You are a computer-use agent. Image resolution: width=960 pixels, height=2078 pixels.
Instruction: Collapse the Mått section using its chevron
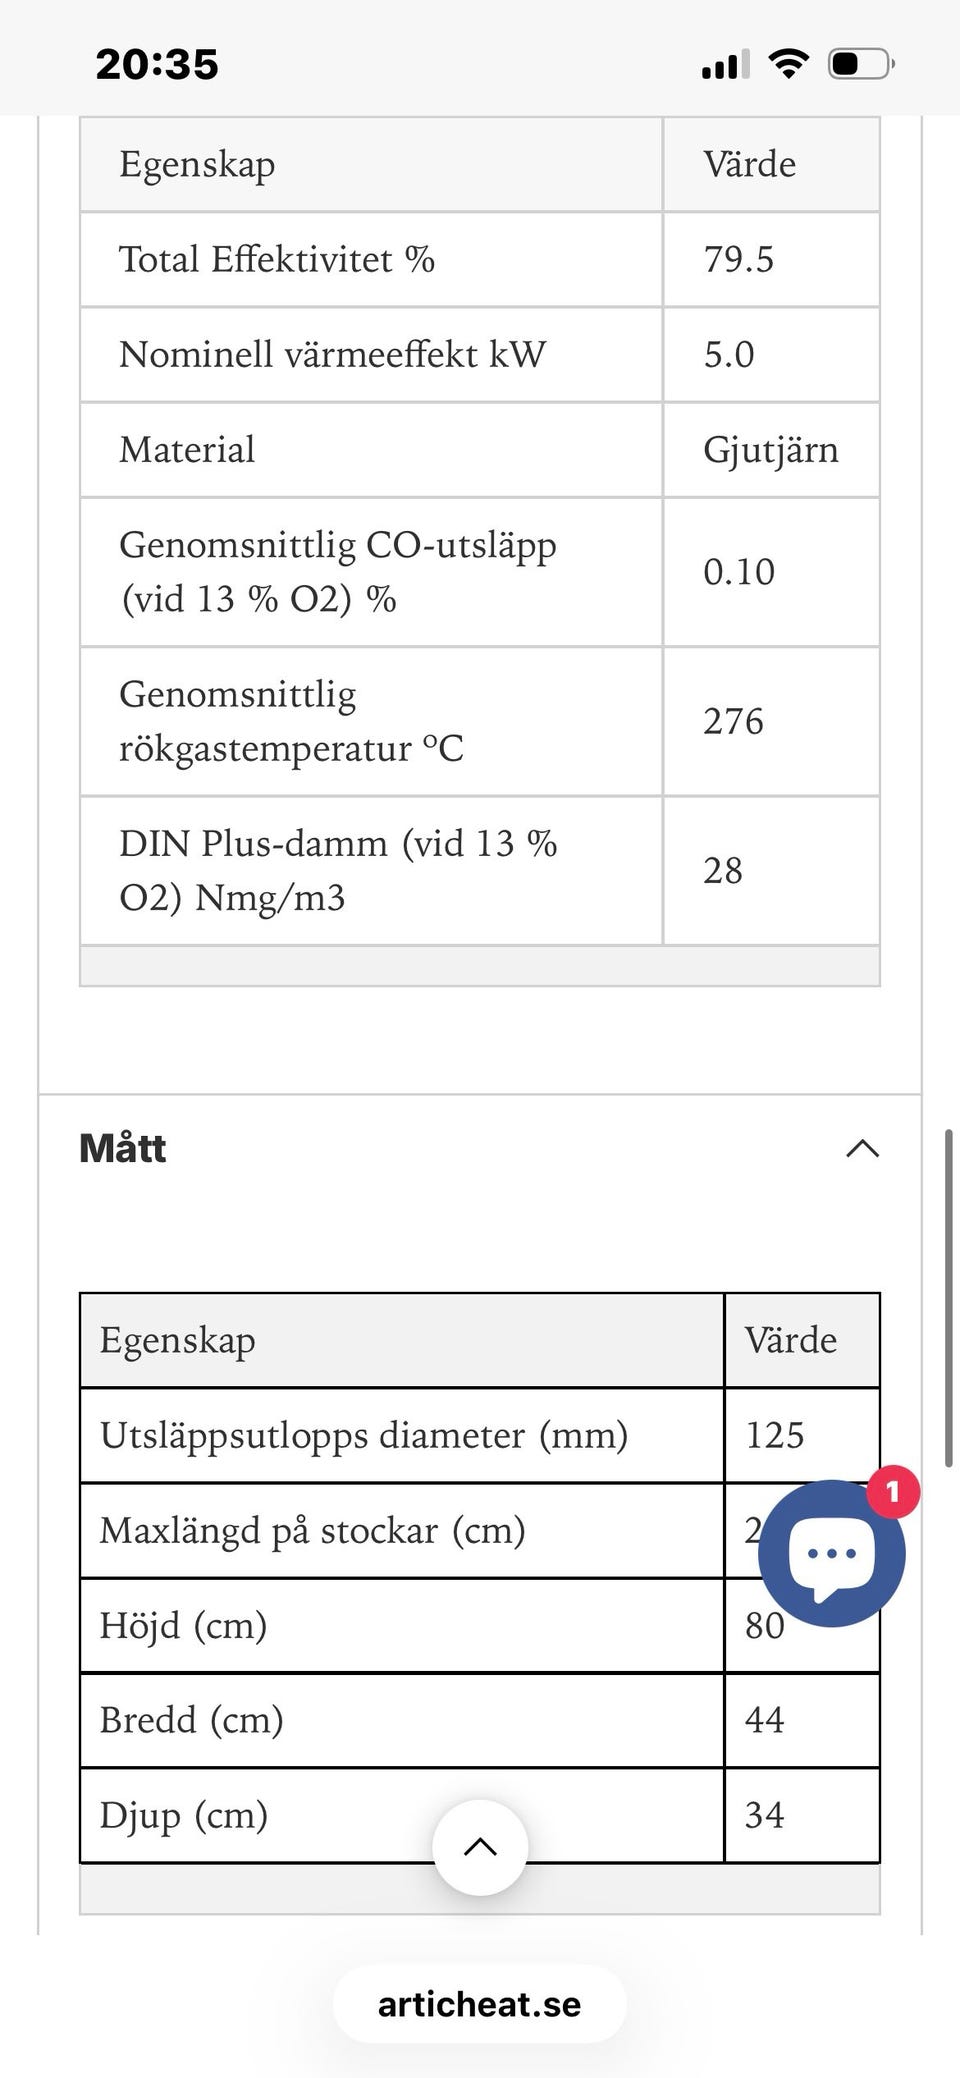(x=862, y=1149)
